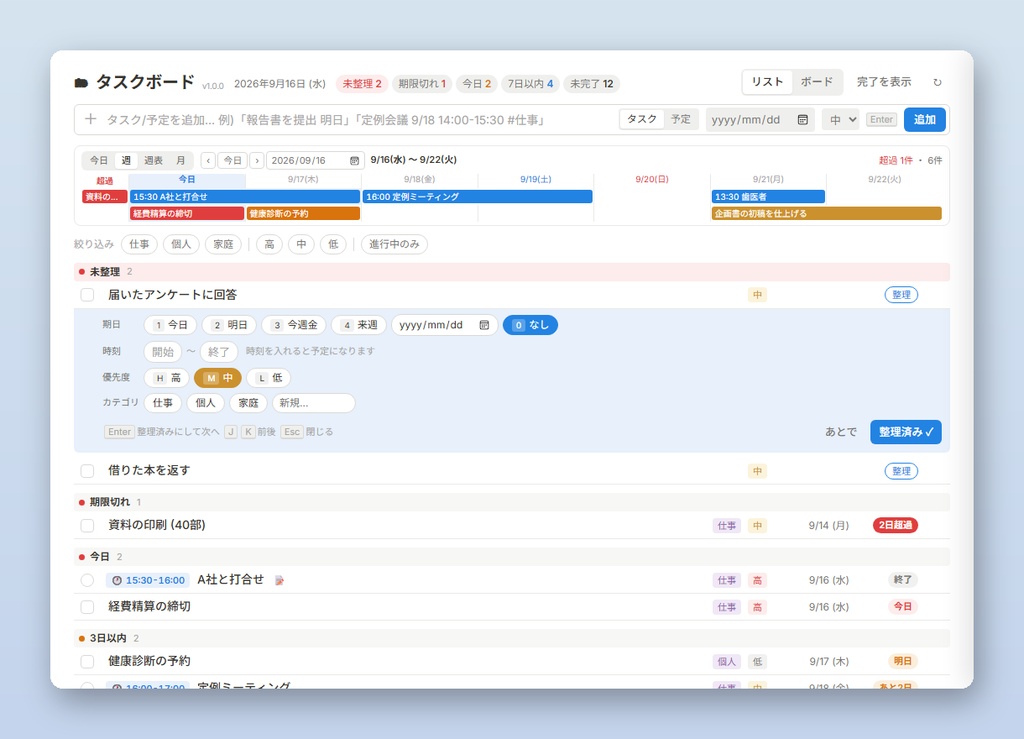
Task: Check the 届いたアンケートに回答 task checkbox
Action: click(88, 295)
